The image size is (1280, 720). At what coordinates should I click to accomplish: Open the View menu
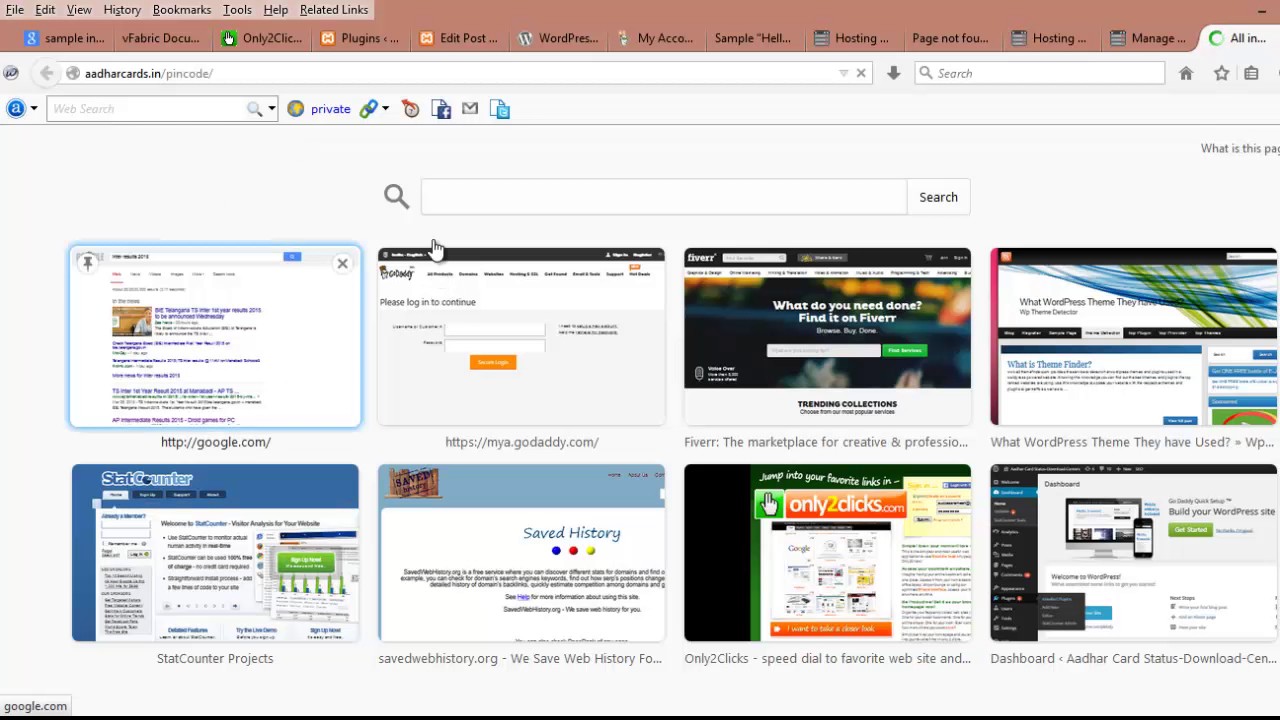pos(79,10)
